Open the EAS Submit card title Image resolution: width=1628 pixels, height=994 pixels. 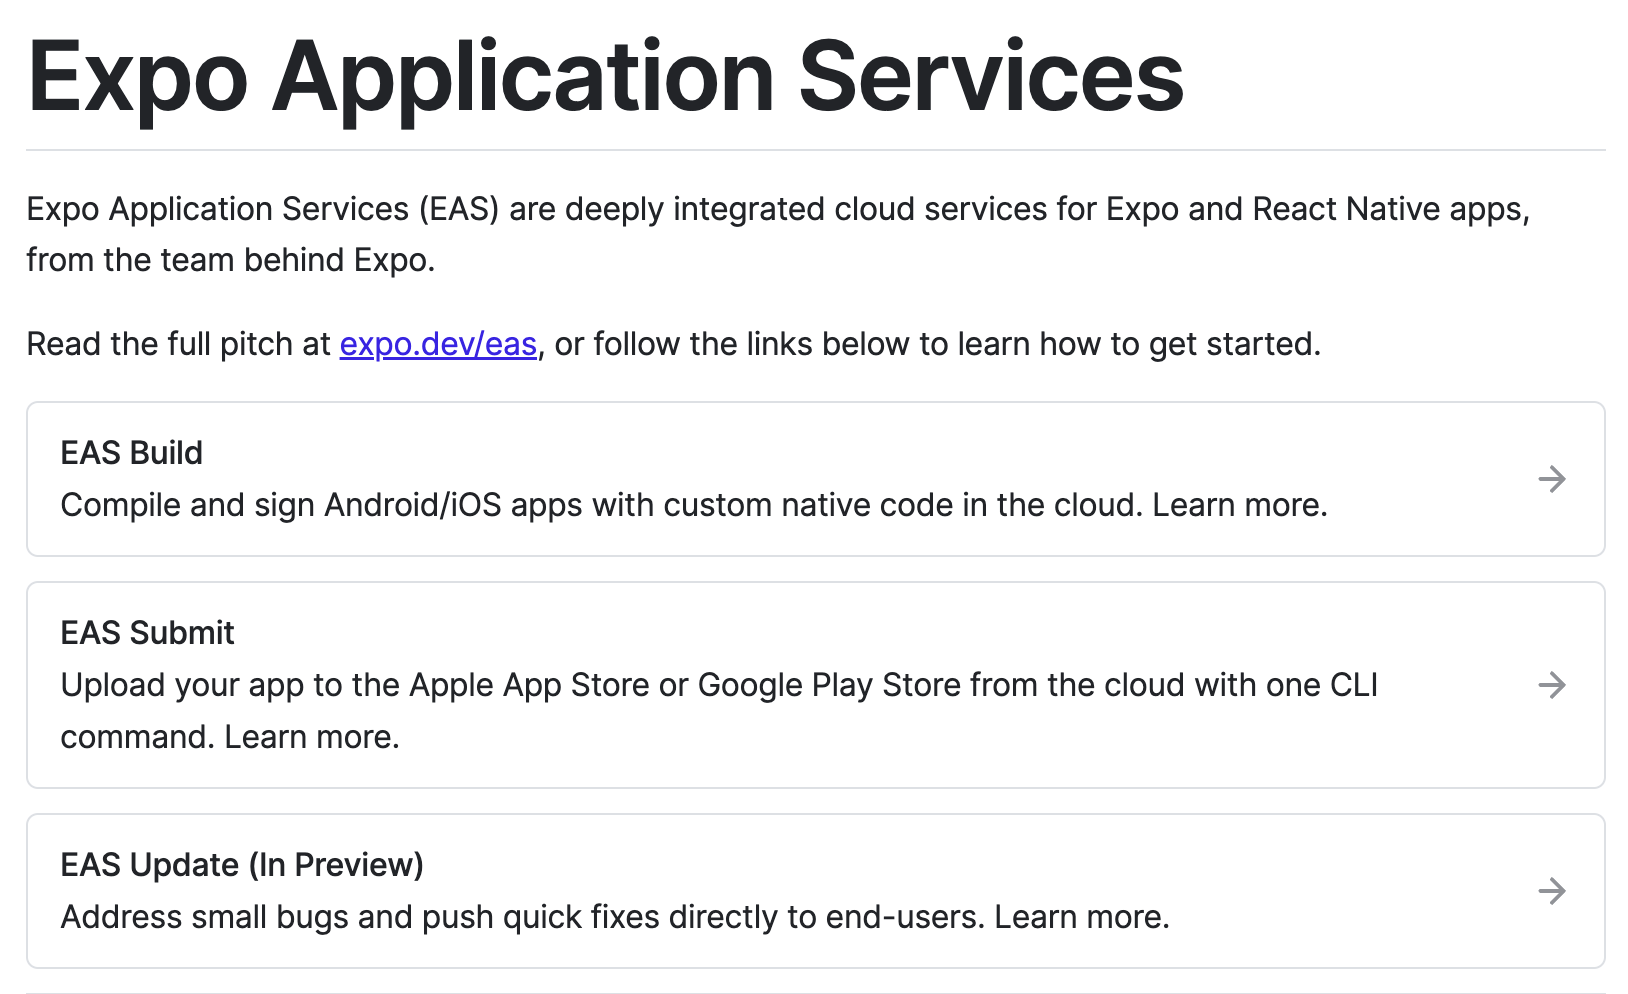[x=148, y=633]
